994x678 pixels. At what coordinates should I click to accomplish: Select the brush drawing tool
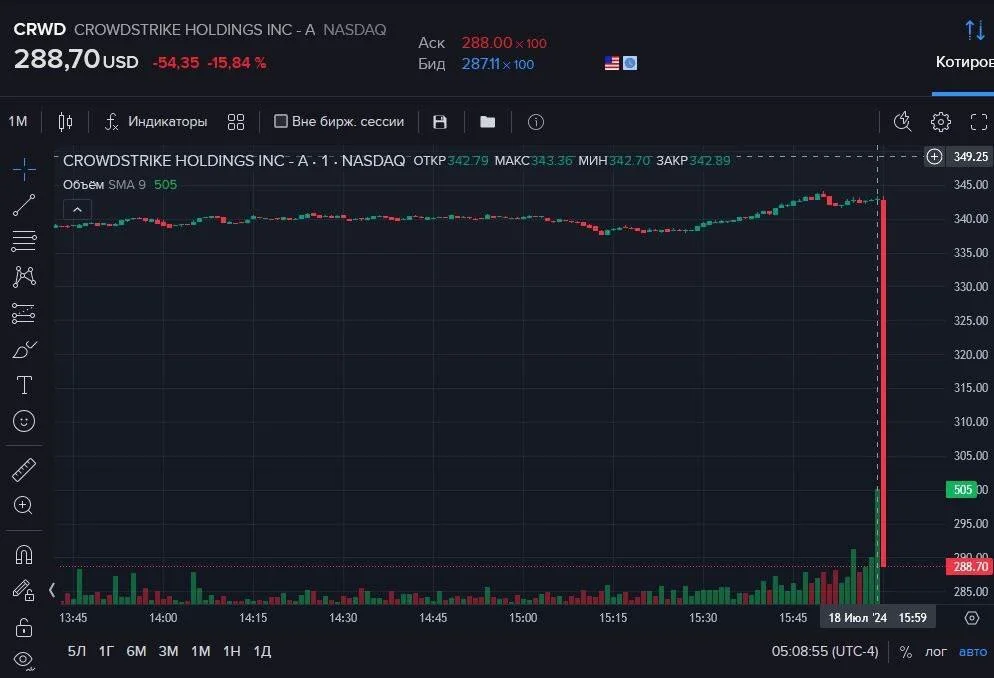coord(24,349)
